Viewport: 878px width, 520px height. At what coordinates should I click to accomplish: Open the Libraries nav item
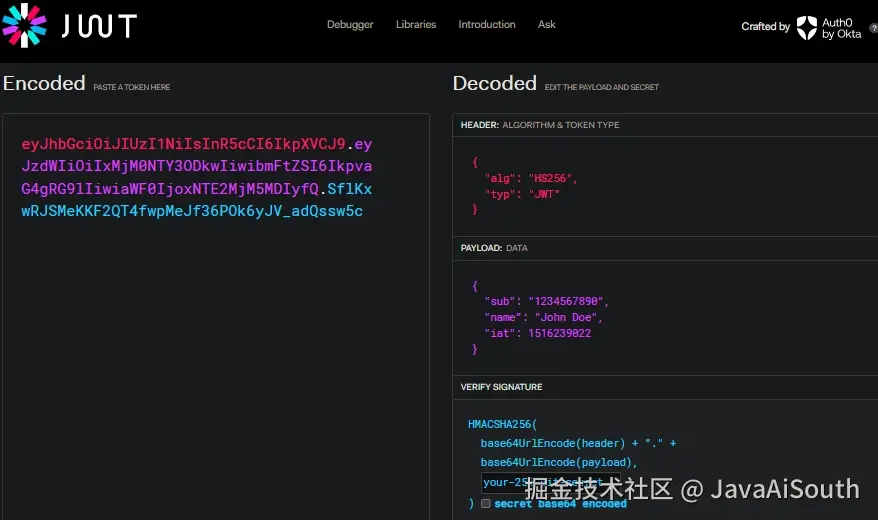coord(416,25)
